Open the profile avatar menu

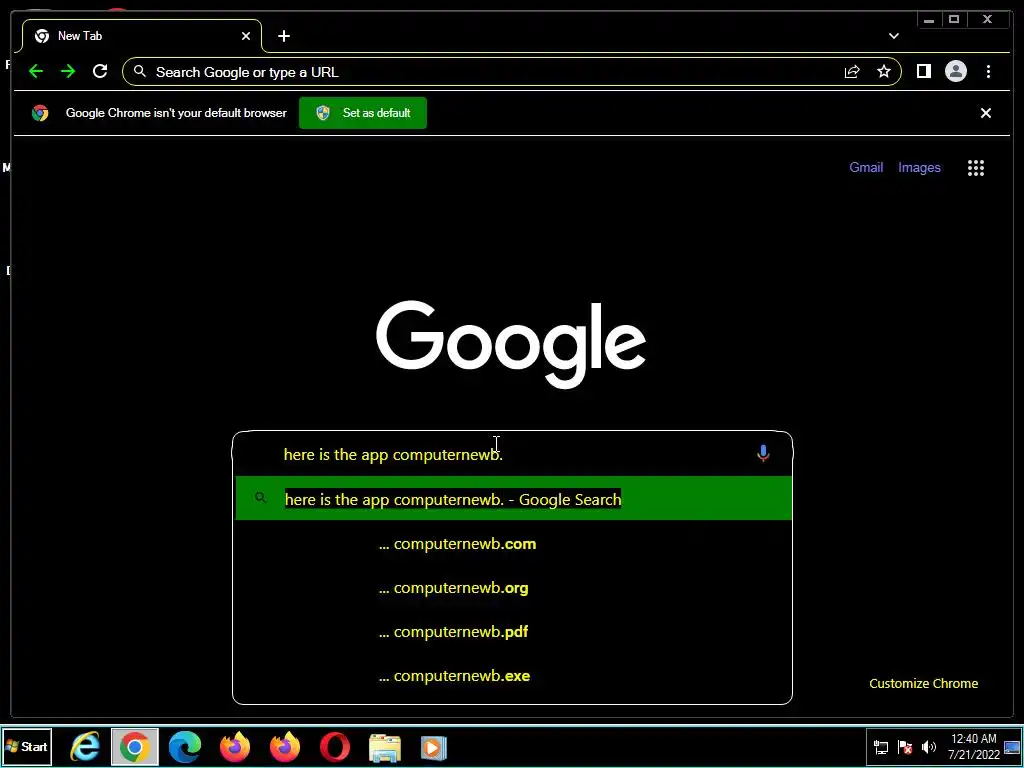coord(955,71)
